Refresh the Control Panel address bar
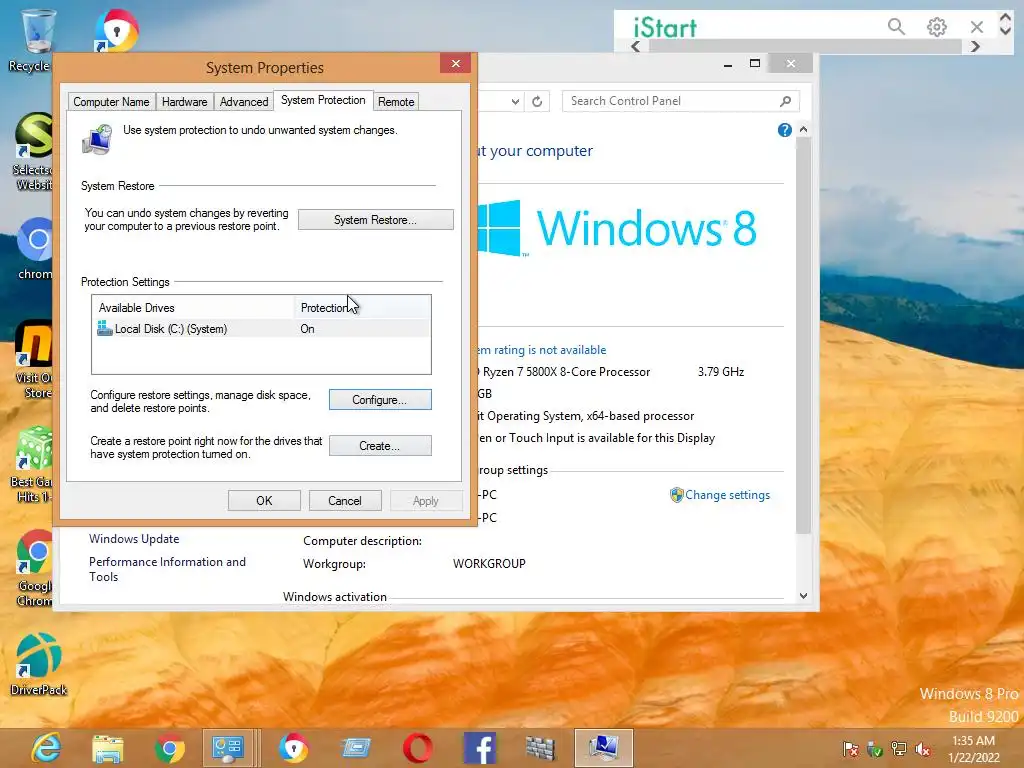Screen dimensions: 1024x768 [x=537, y=101]
